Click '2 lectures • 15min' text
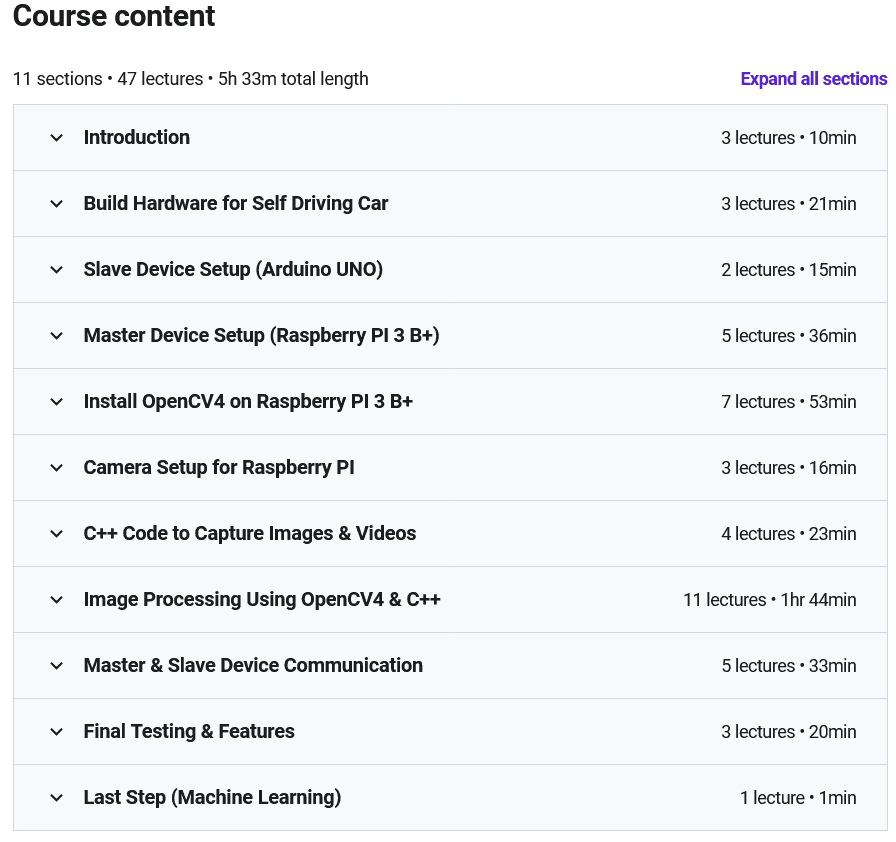This screenshot has height=842, width=896. point(789,270)
